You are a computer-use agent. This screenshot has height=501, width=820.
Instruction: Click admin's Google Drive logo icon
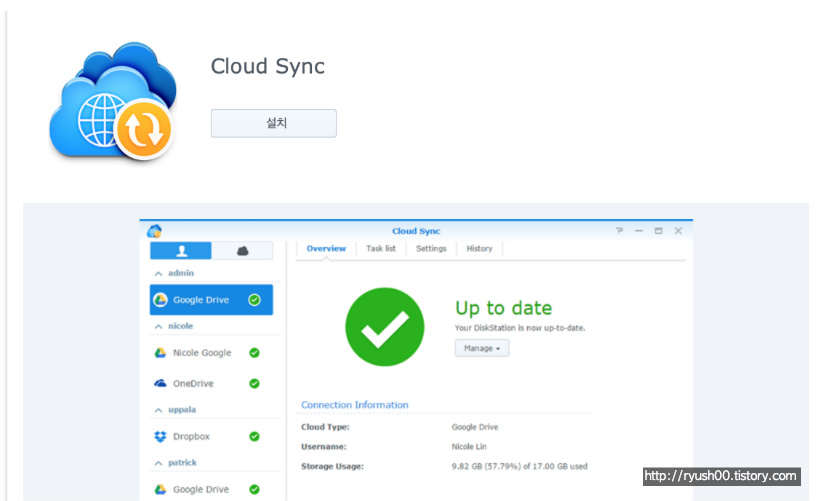tap(160, 300)
